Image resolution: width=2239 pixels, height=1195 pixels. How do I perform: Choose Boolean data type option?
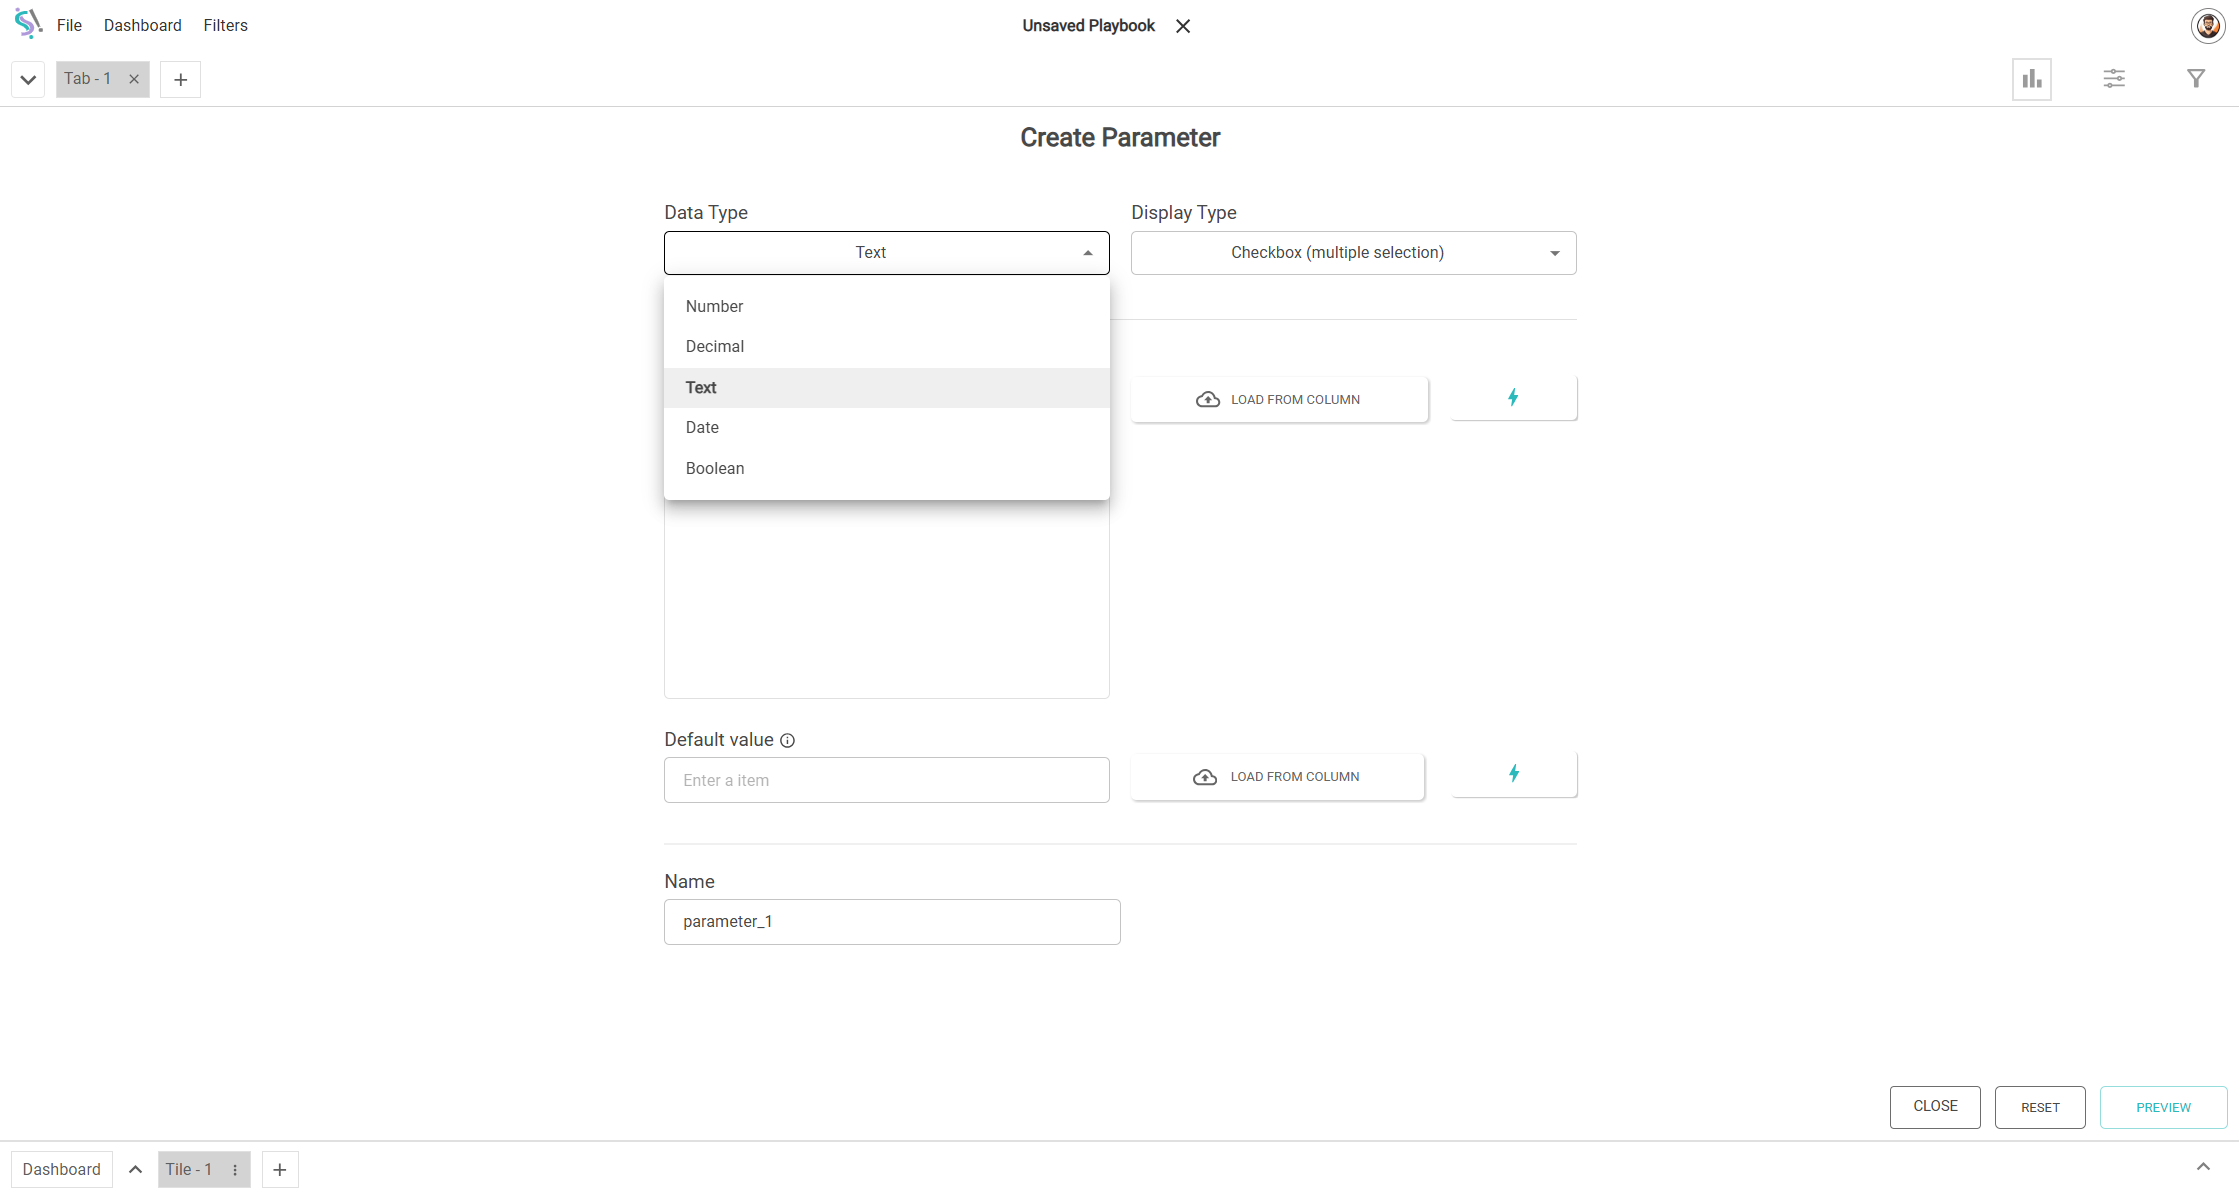(x=714, y=469)
